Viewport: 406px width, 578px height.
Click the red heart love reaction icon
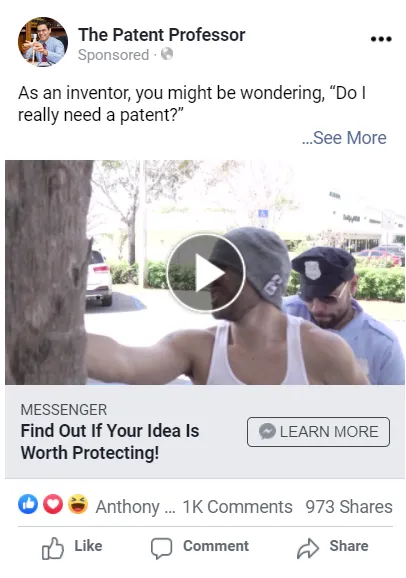[53, 504]
